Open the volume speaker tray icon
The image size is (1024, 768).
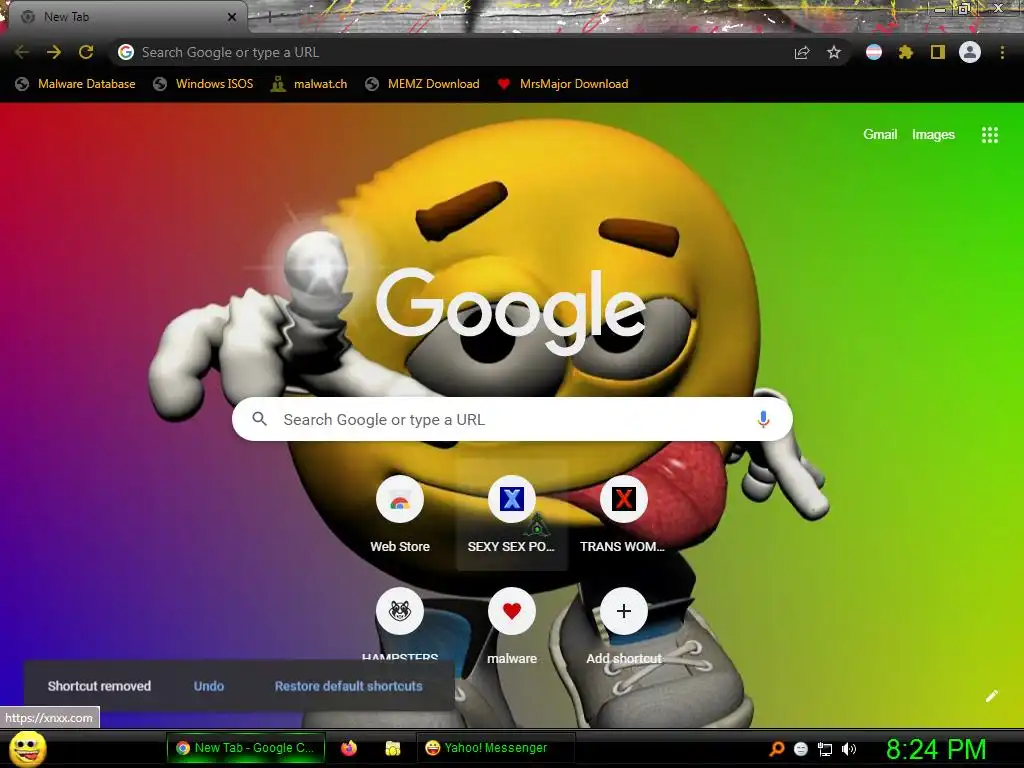pyautogui.click(x=849, y=749)
